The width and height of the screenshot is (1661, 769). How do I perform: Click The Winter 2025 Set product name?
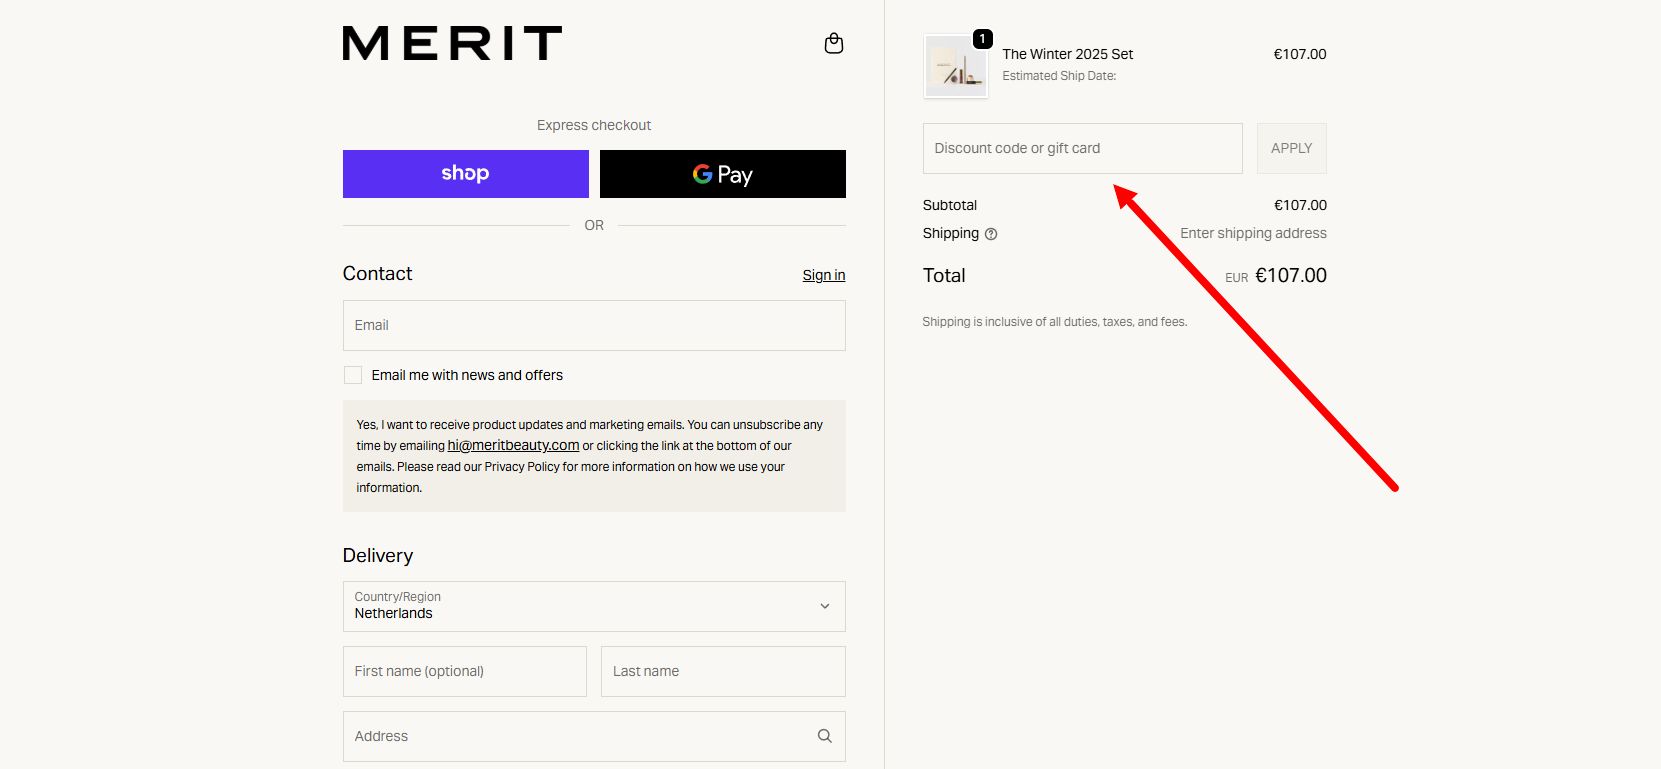pyautogui.click(x=1068, y=54)
